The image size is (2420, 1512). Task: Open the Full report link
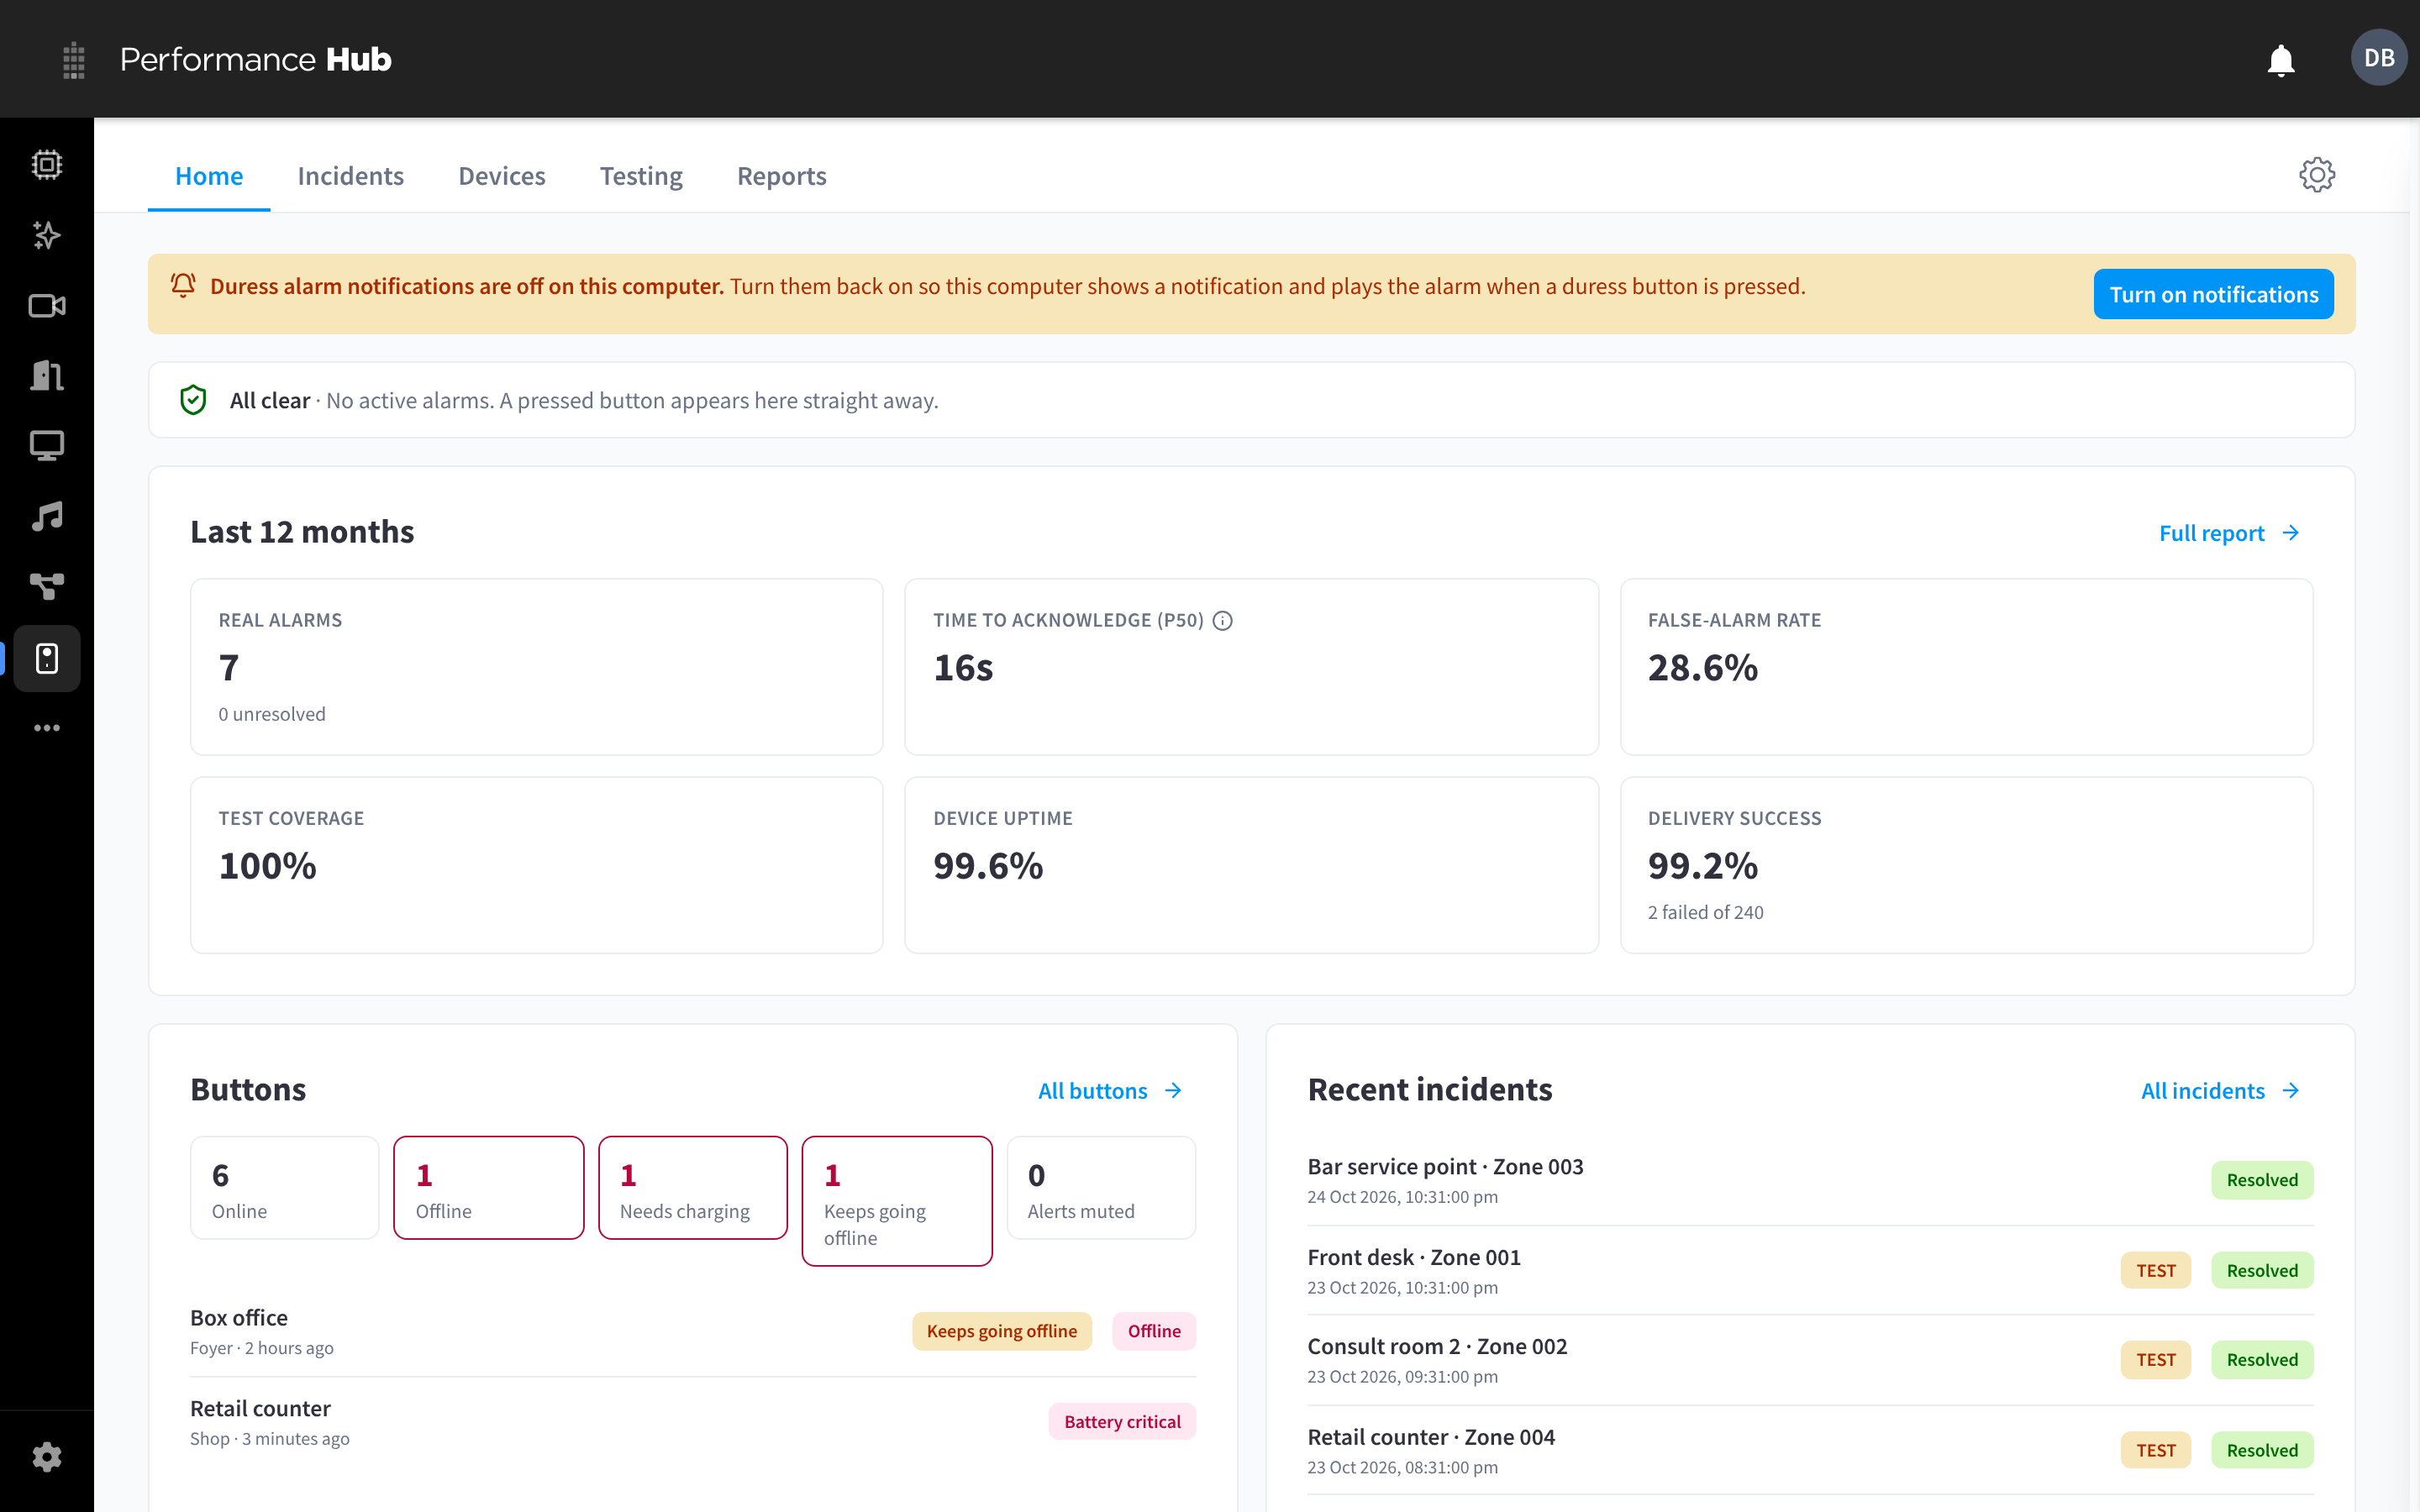tap(2229, 533)
